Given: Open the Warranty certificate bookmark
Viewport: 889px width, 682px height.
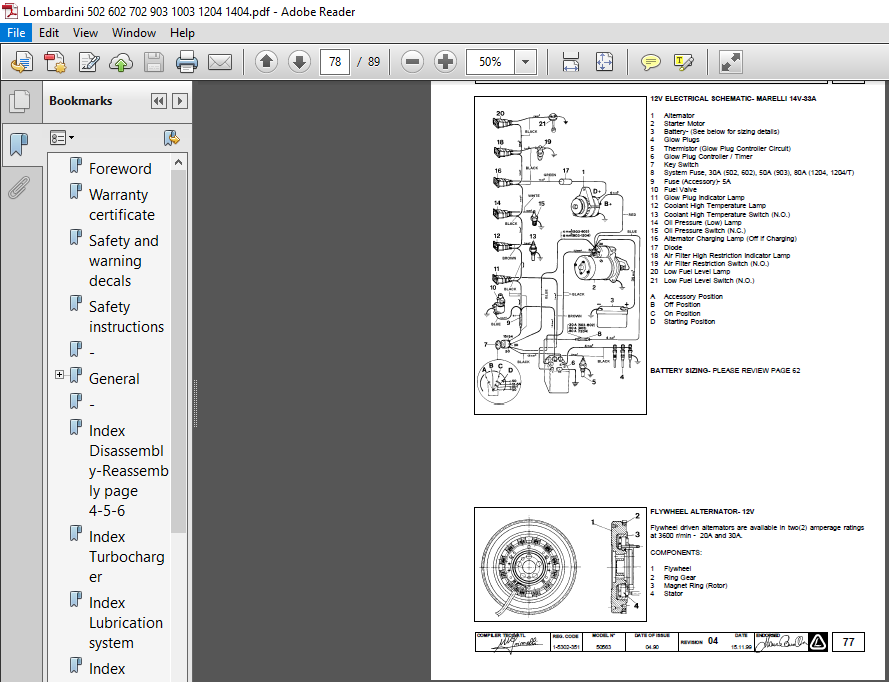Looking at the screenshot, I should coord(121,205).
